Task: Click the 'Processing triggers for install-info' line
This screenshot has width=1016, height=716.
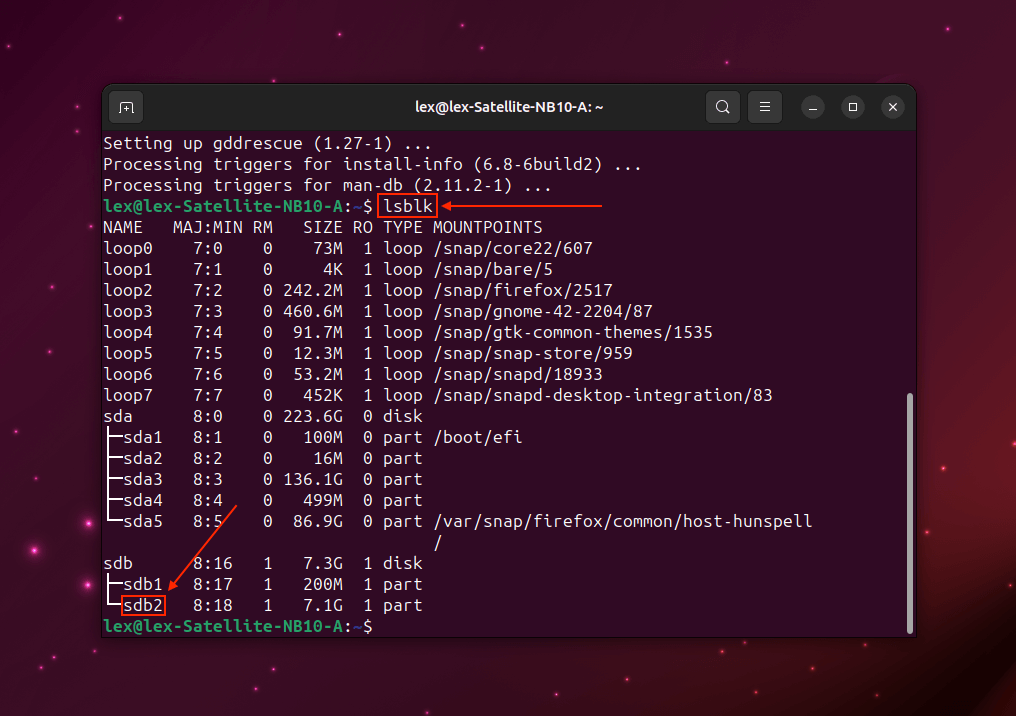Action: pyautogui.click(x=372, y=164)
